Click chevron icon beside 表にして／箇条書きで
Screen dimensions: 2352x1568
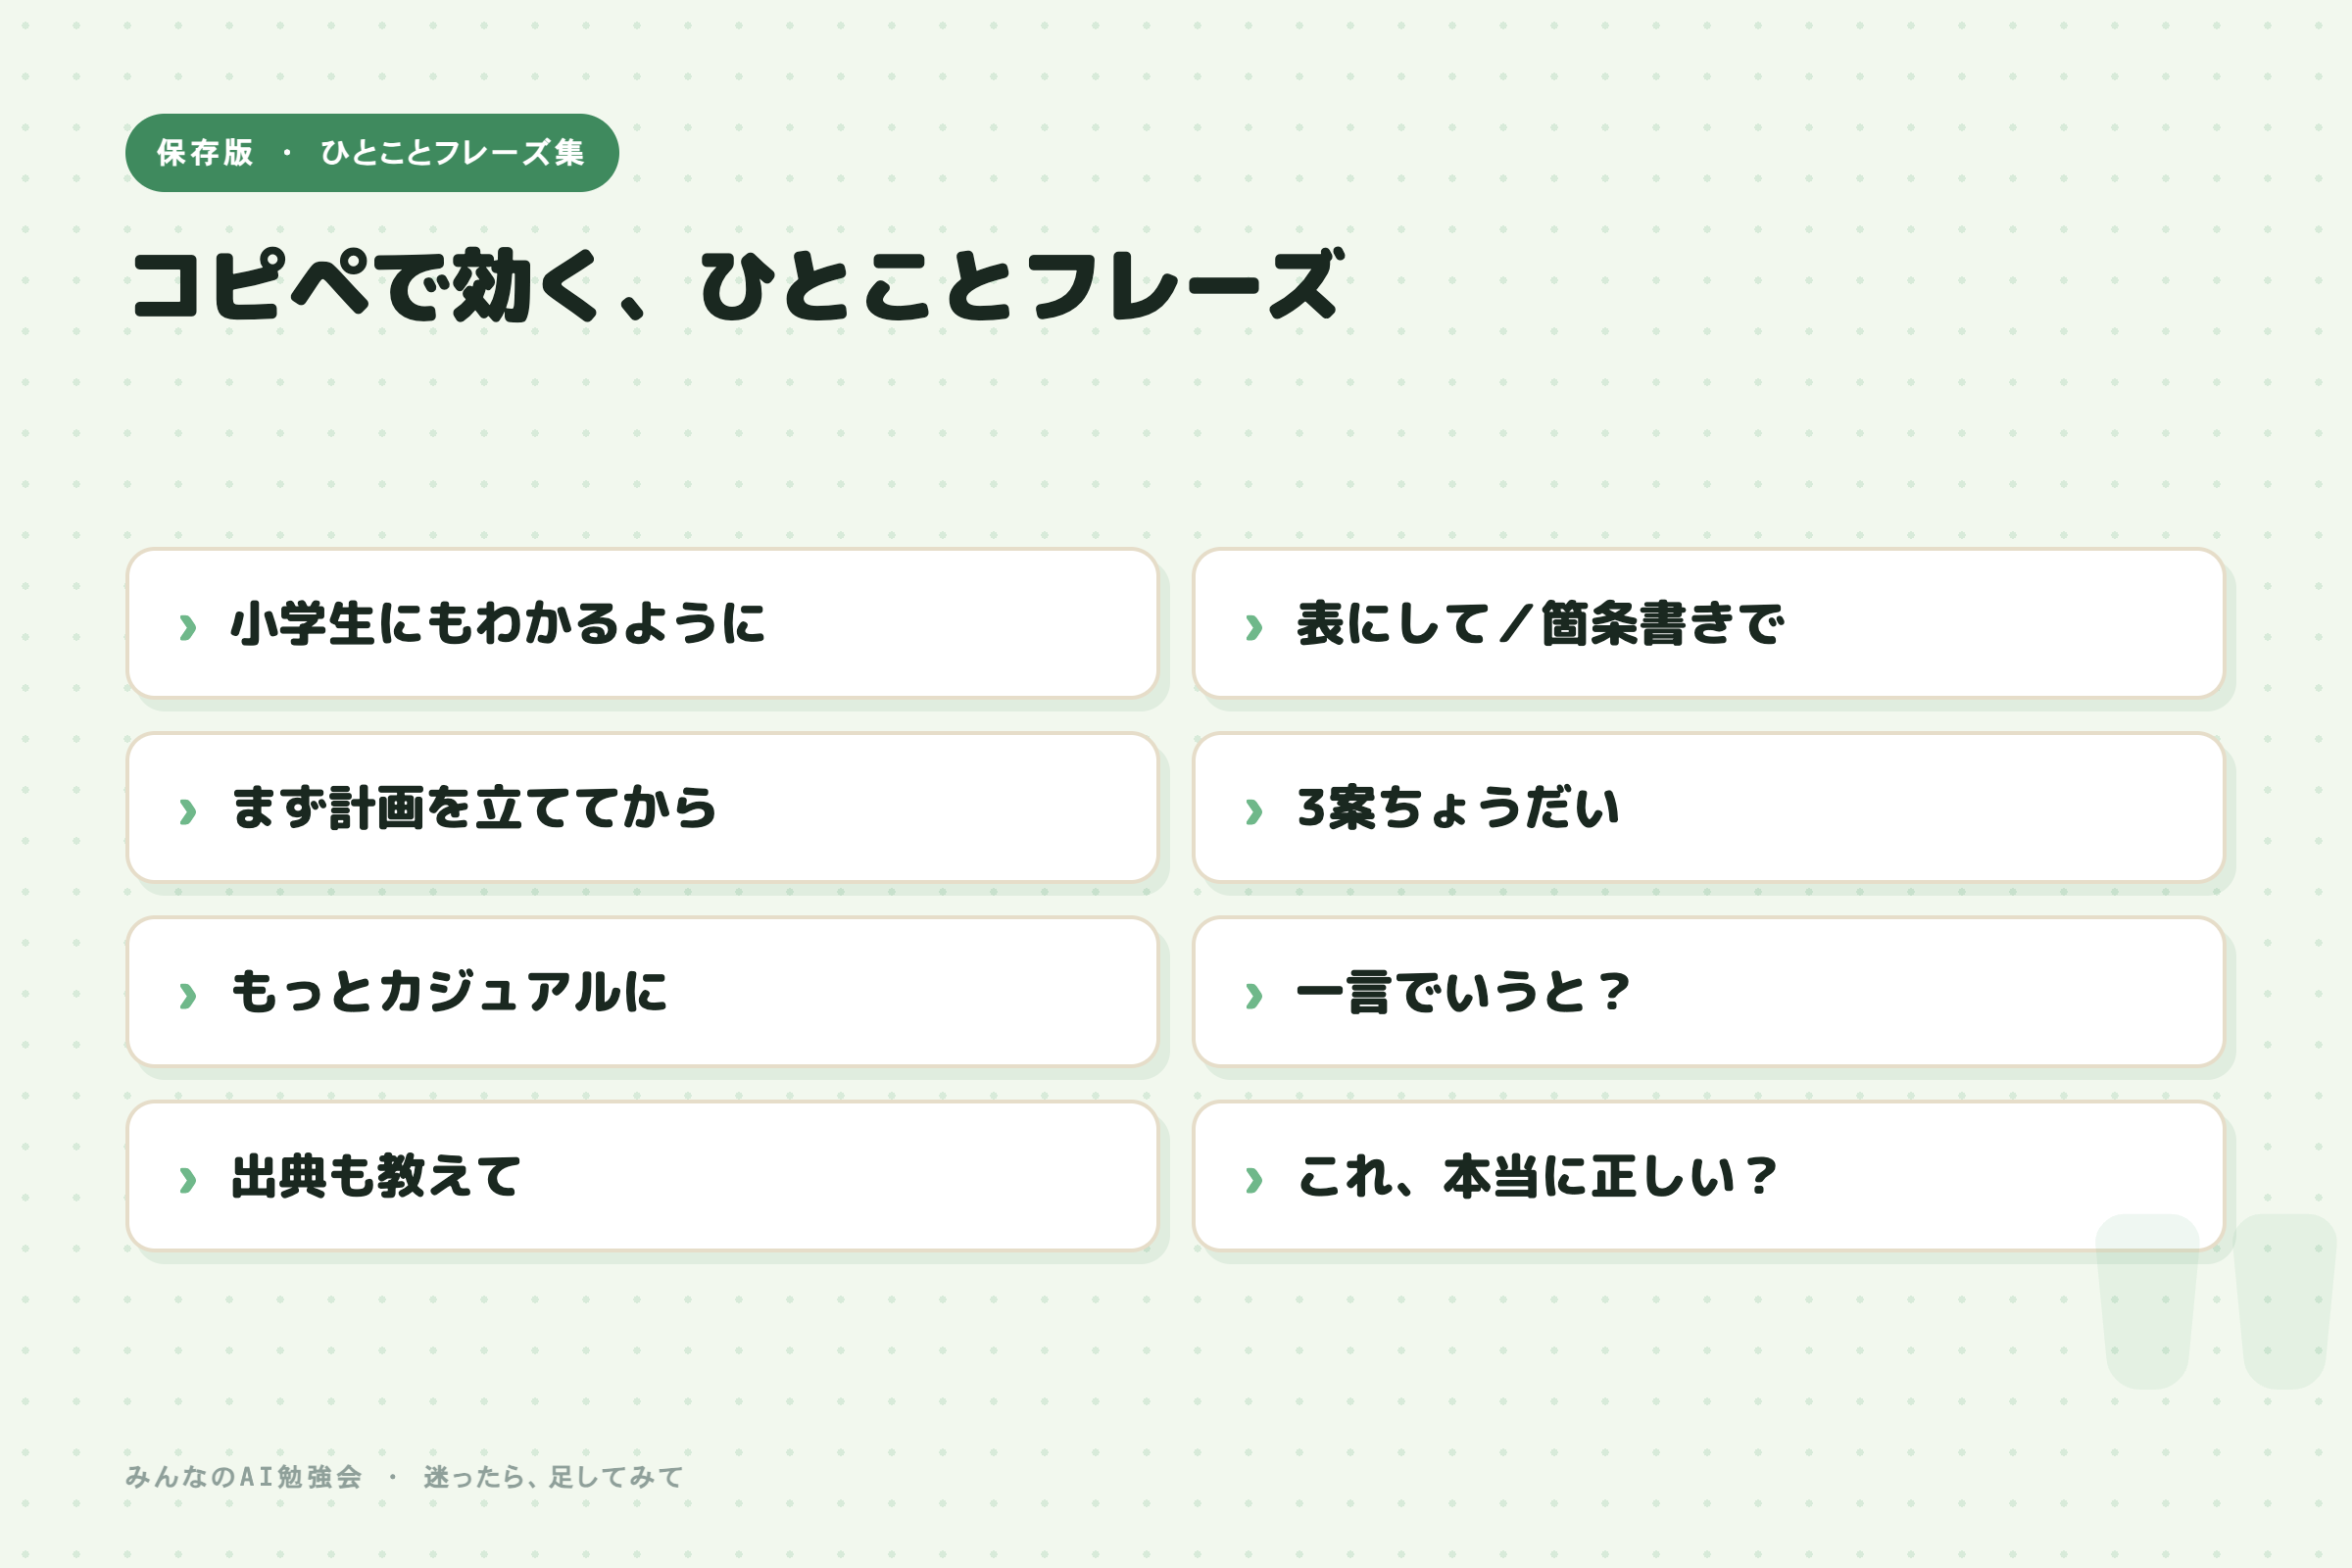[1254, 627]
